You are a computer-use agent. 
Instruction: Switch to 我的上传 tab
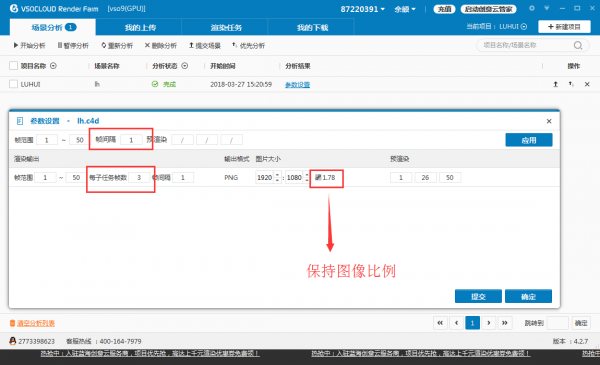click(x=140, y=27)
